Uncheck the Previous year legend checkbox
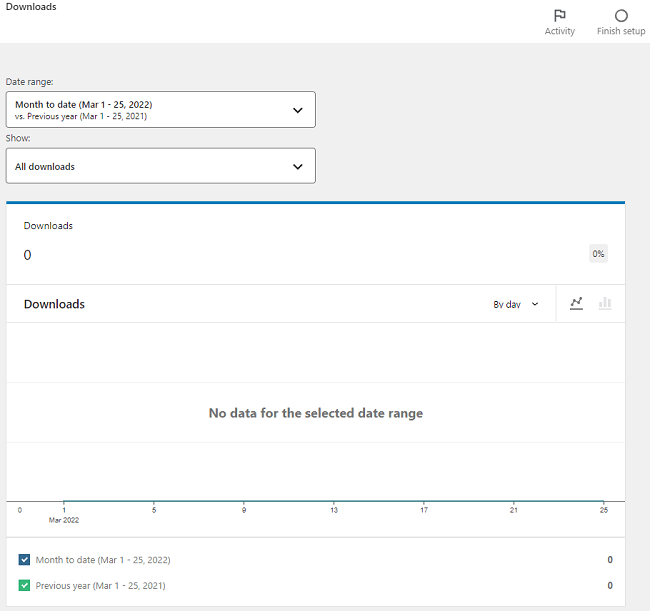This screenshot has height=611, width=650. [25, 585]
